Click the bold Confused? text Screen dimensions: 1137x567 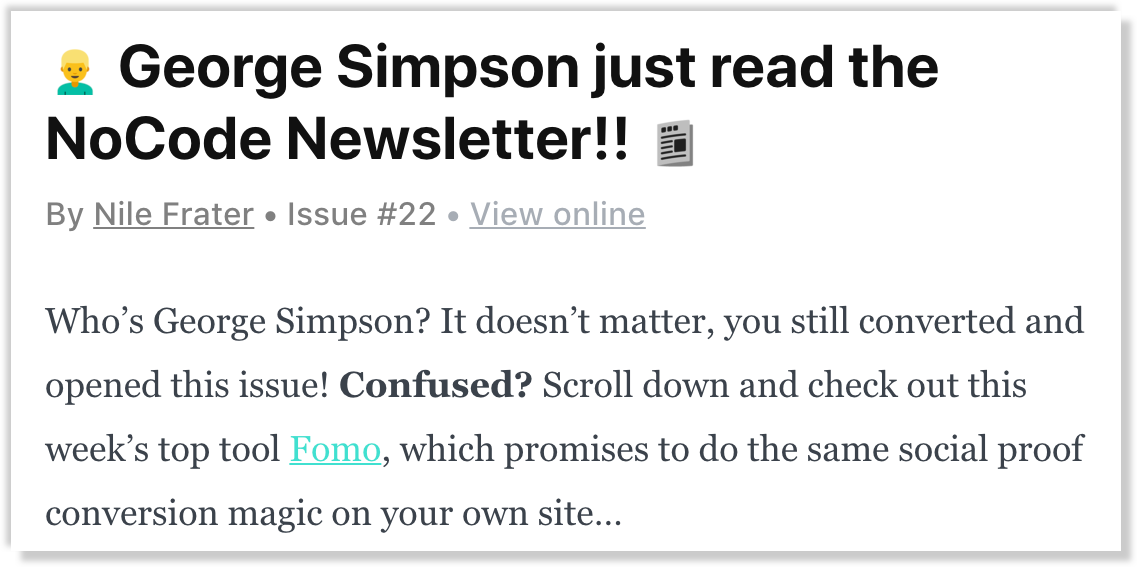(436, 386)
